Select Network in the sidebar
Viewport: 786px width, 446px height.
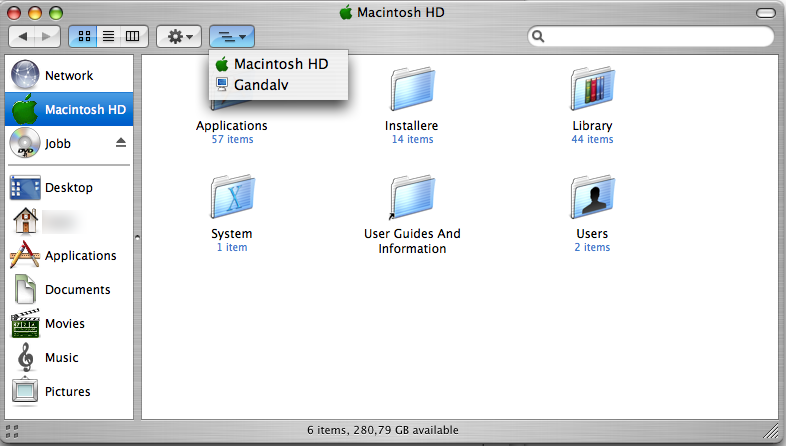click(x=69, y=75)
